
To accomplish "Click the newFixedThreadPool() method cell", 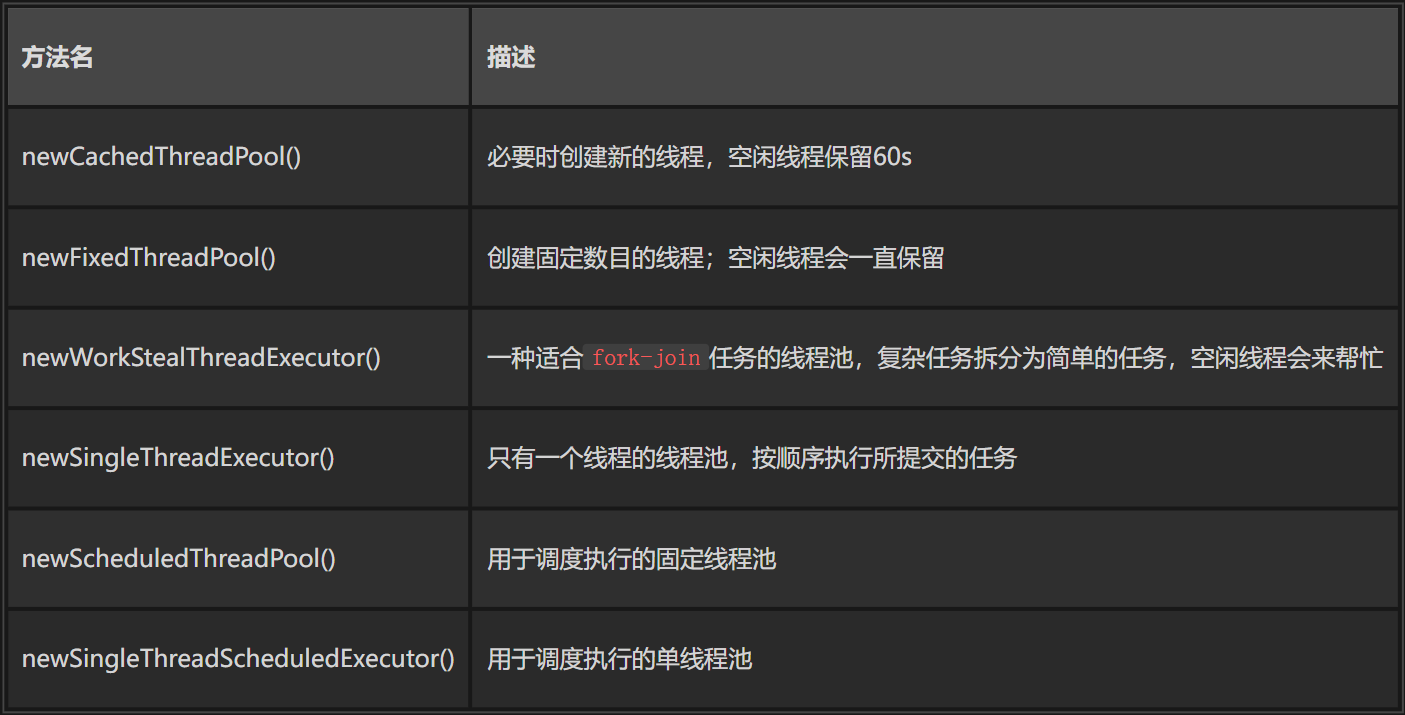I will point(149,258).
